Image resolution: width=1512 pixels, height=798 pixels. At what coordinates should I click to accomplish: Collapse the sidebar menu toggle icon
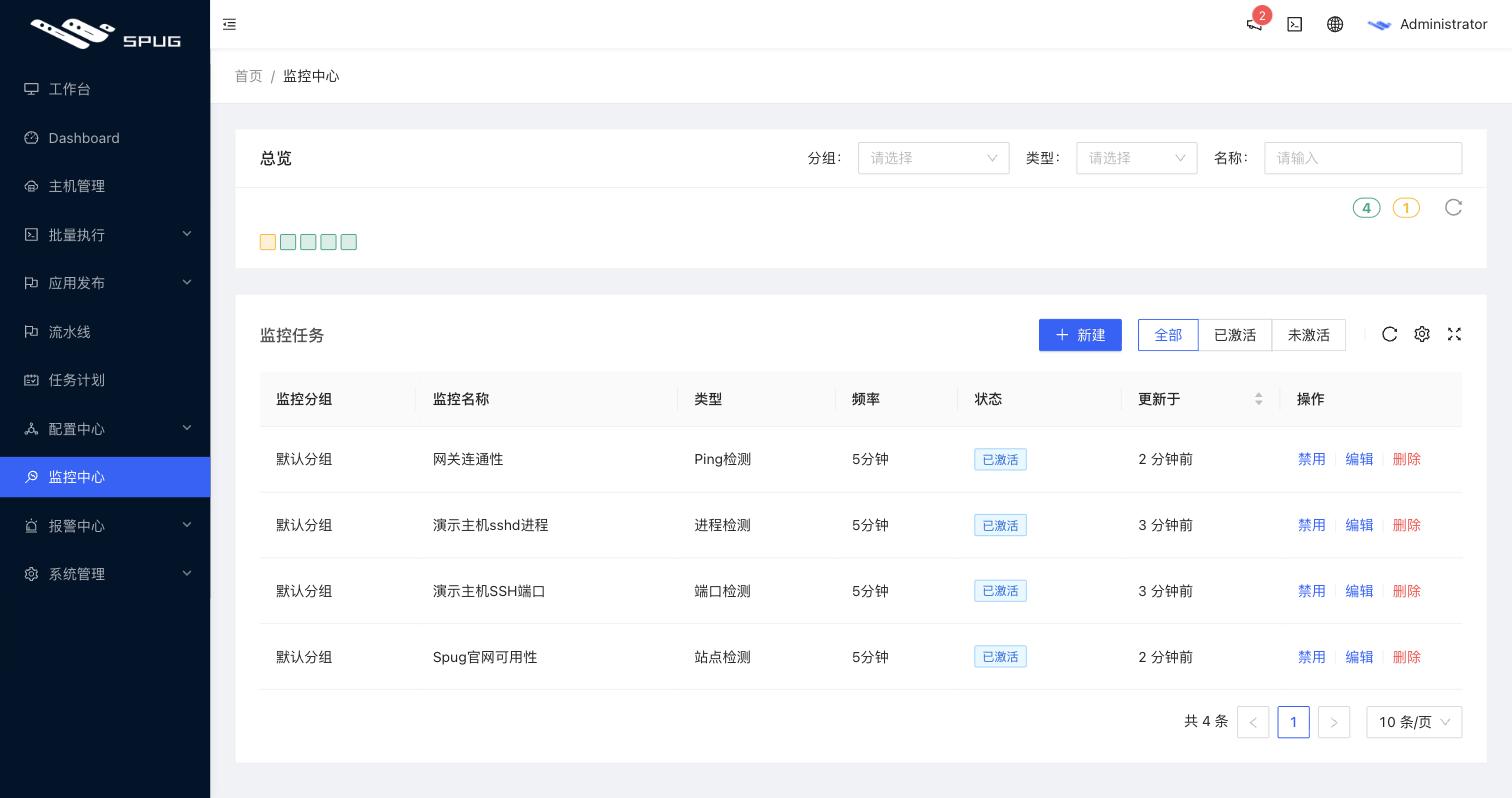(x=229, y=24)
